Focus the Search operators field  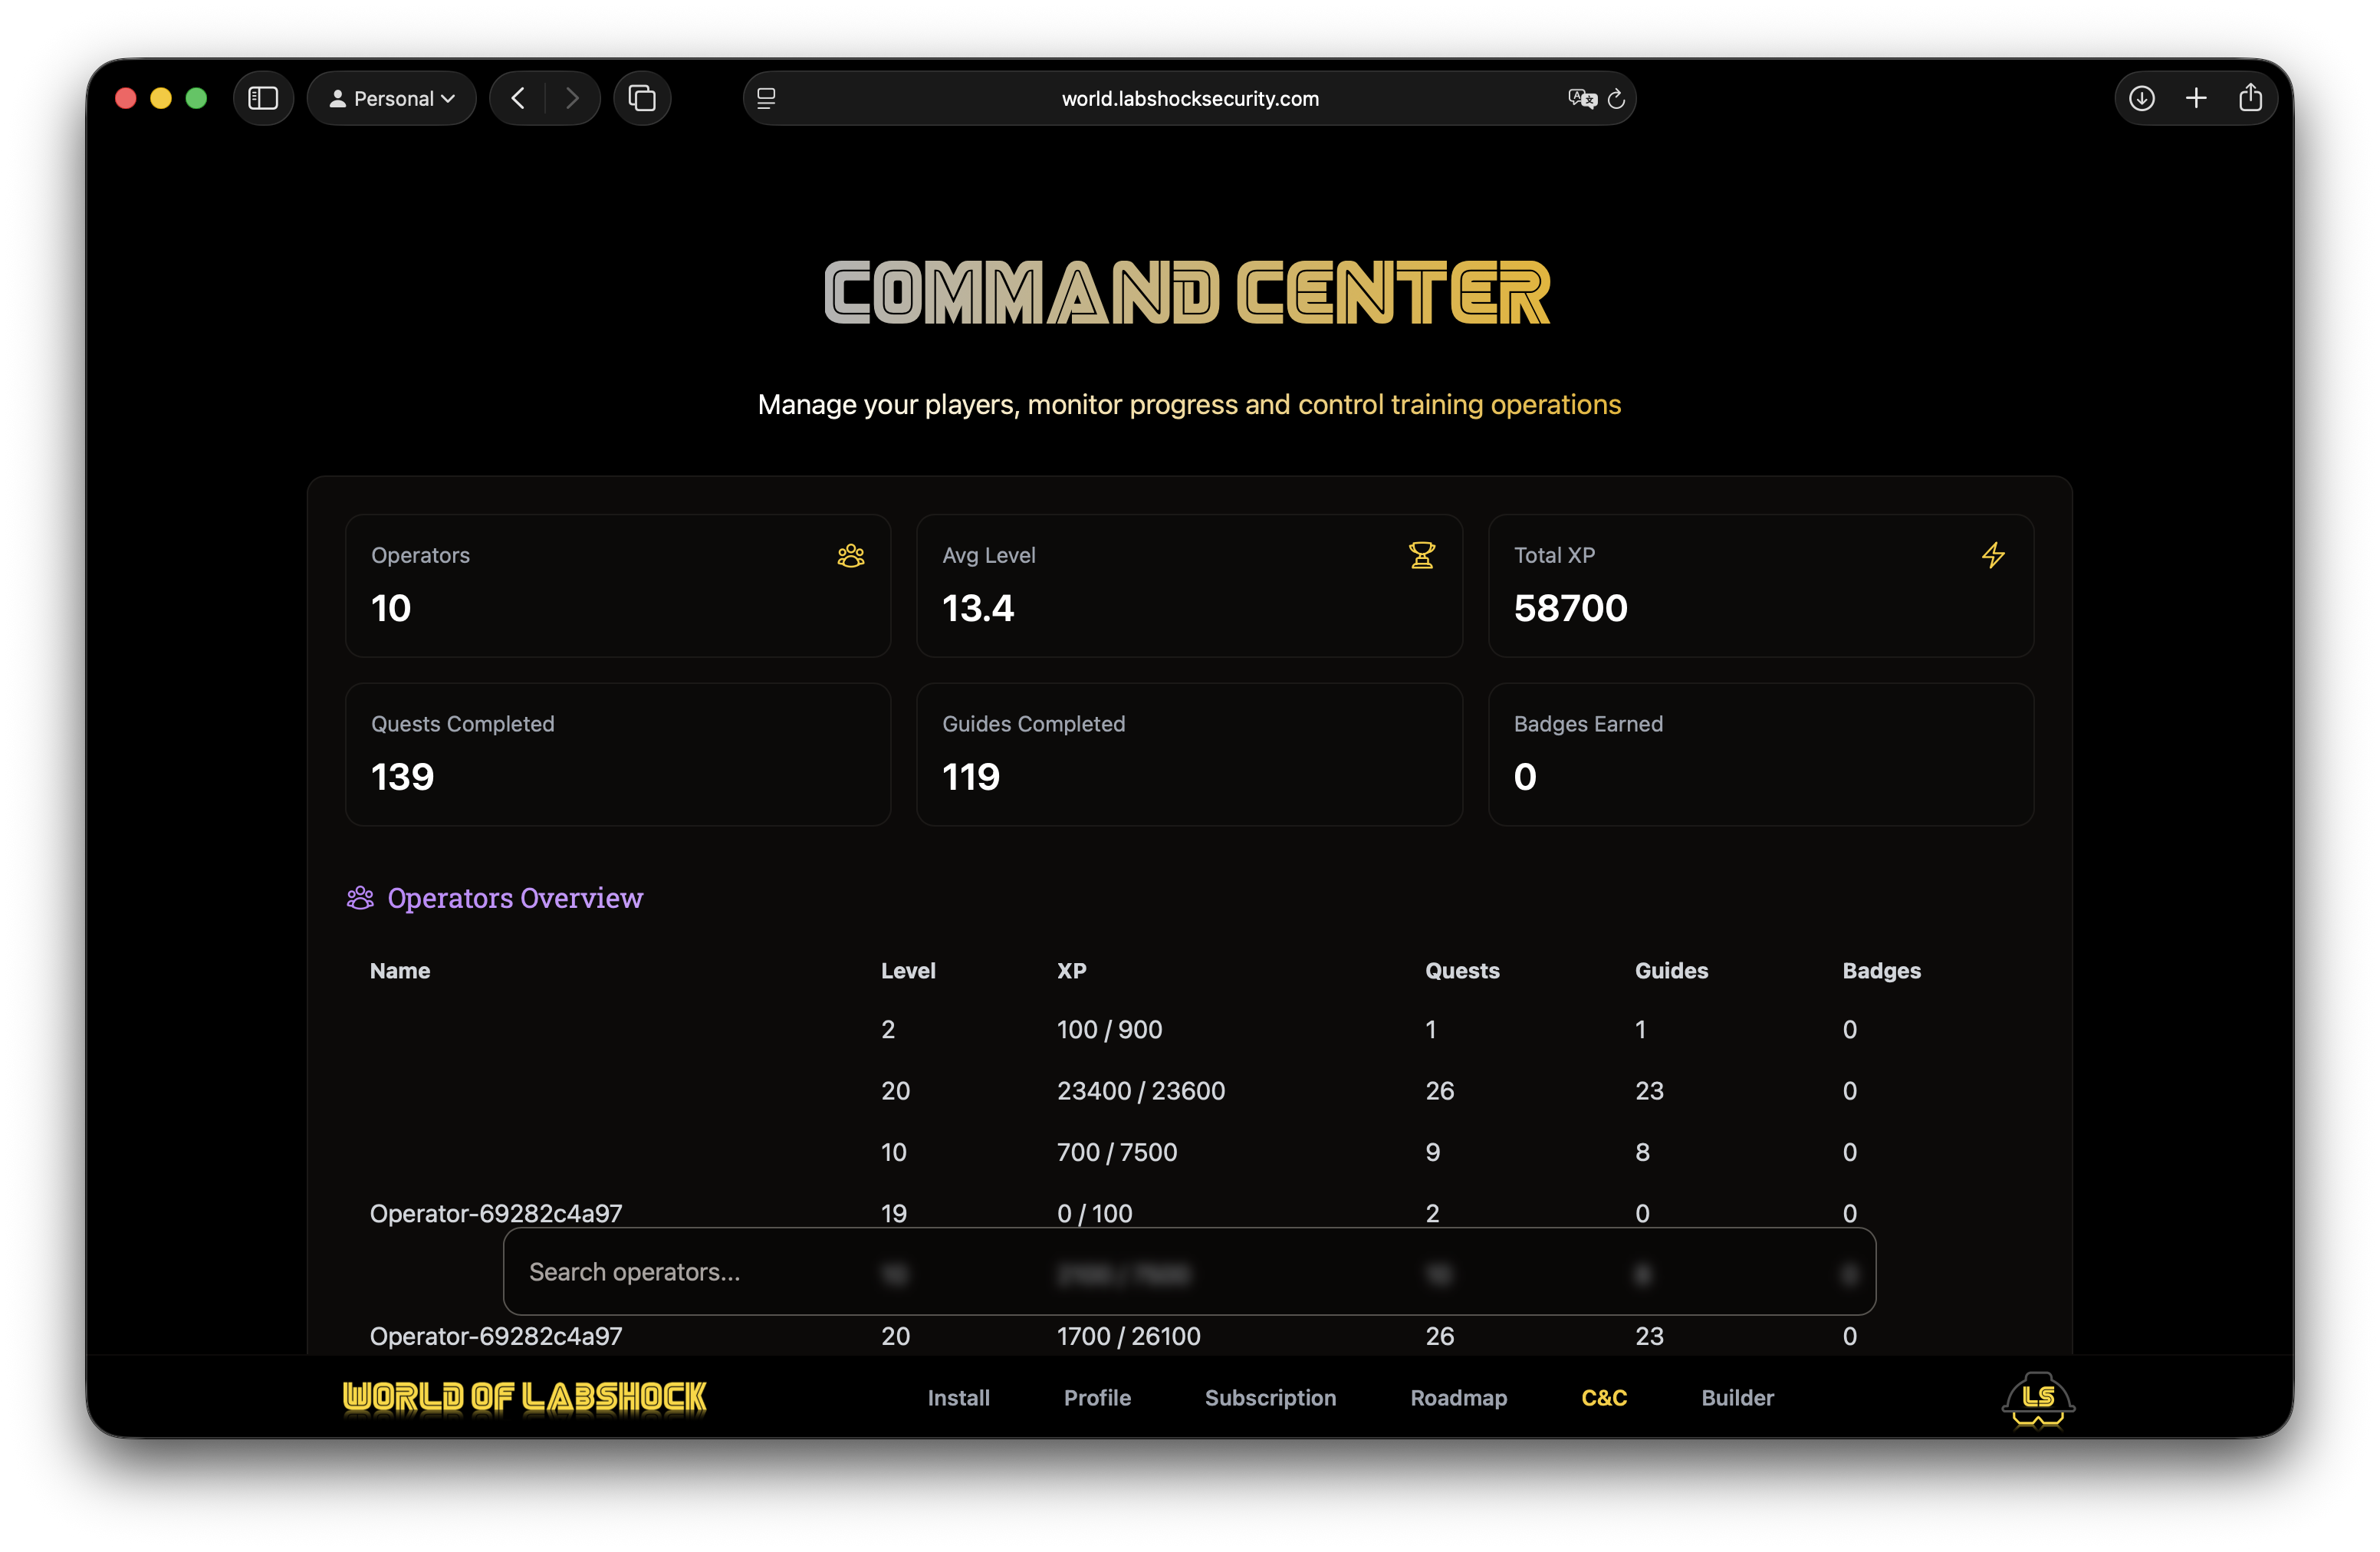click(x=1189, y=1272)
